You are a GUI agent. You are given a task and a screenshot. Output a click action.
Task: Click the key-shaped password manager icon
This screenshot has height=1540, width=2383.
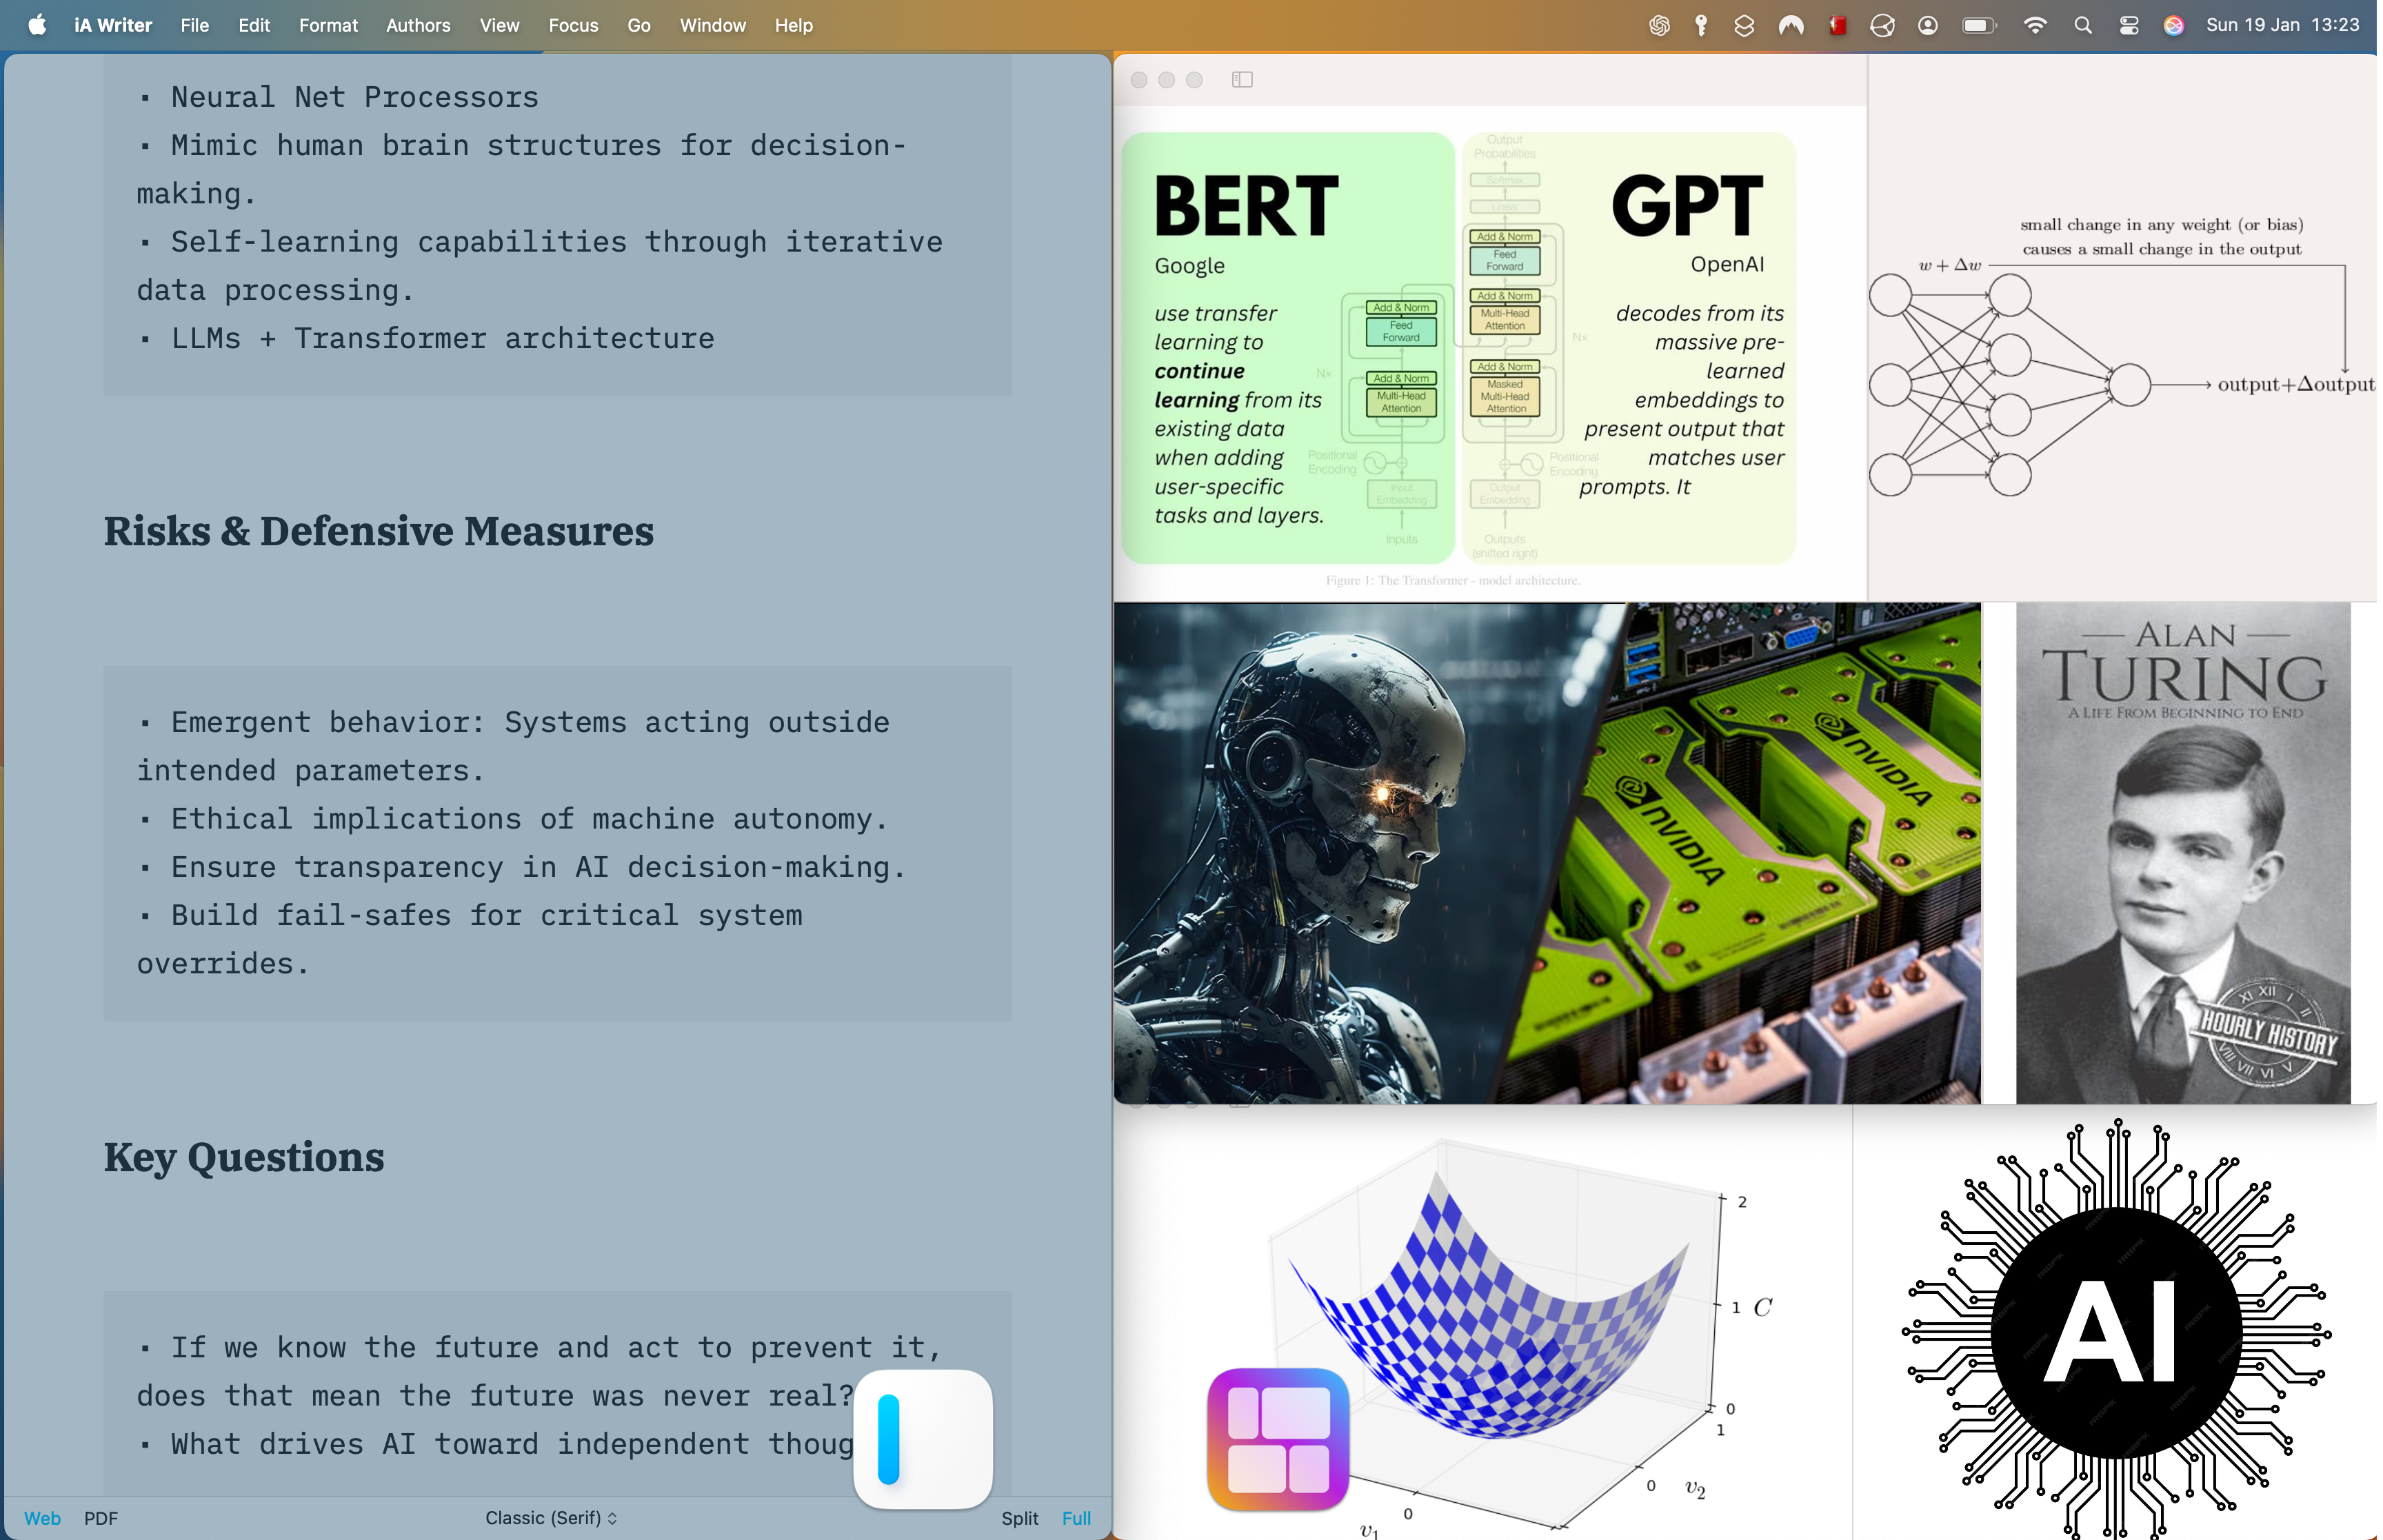click(1701, 25)
